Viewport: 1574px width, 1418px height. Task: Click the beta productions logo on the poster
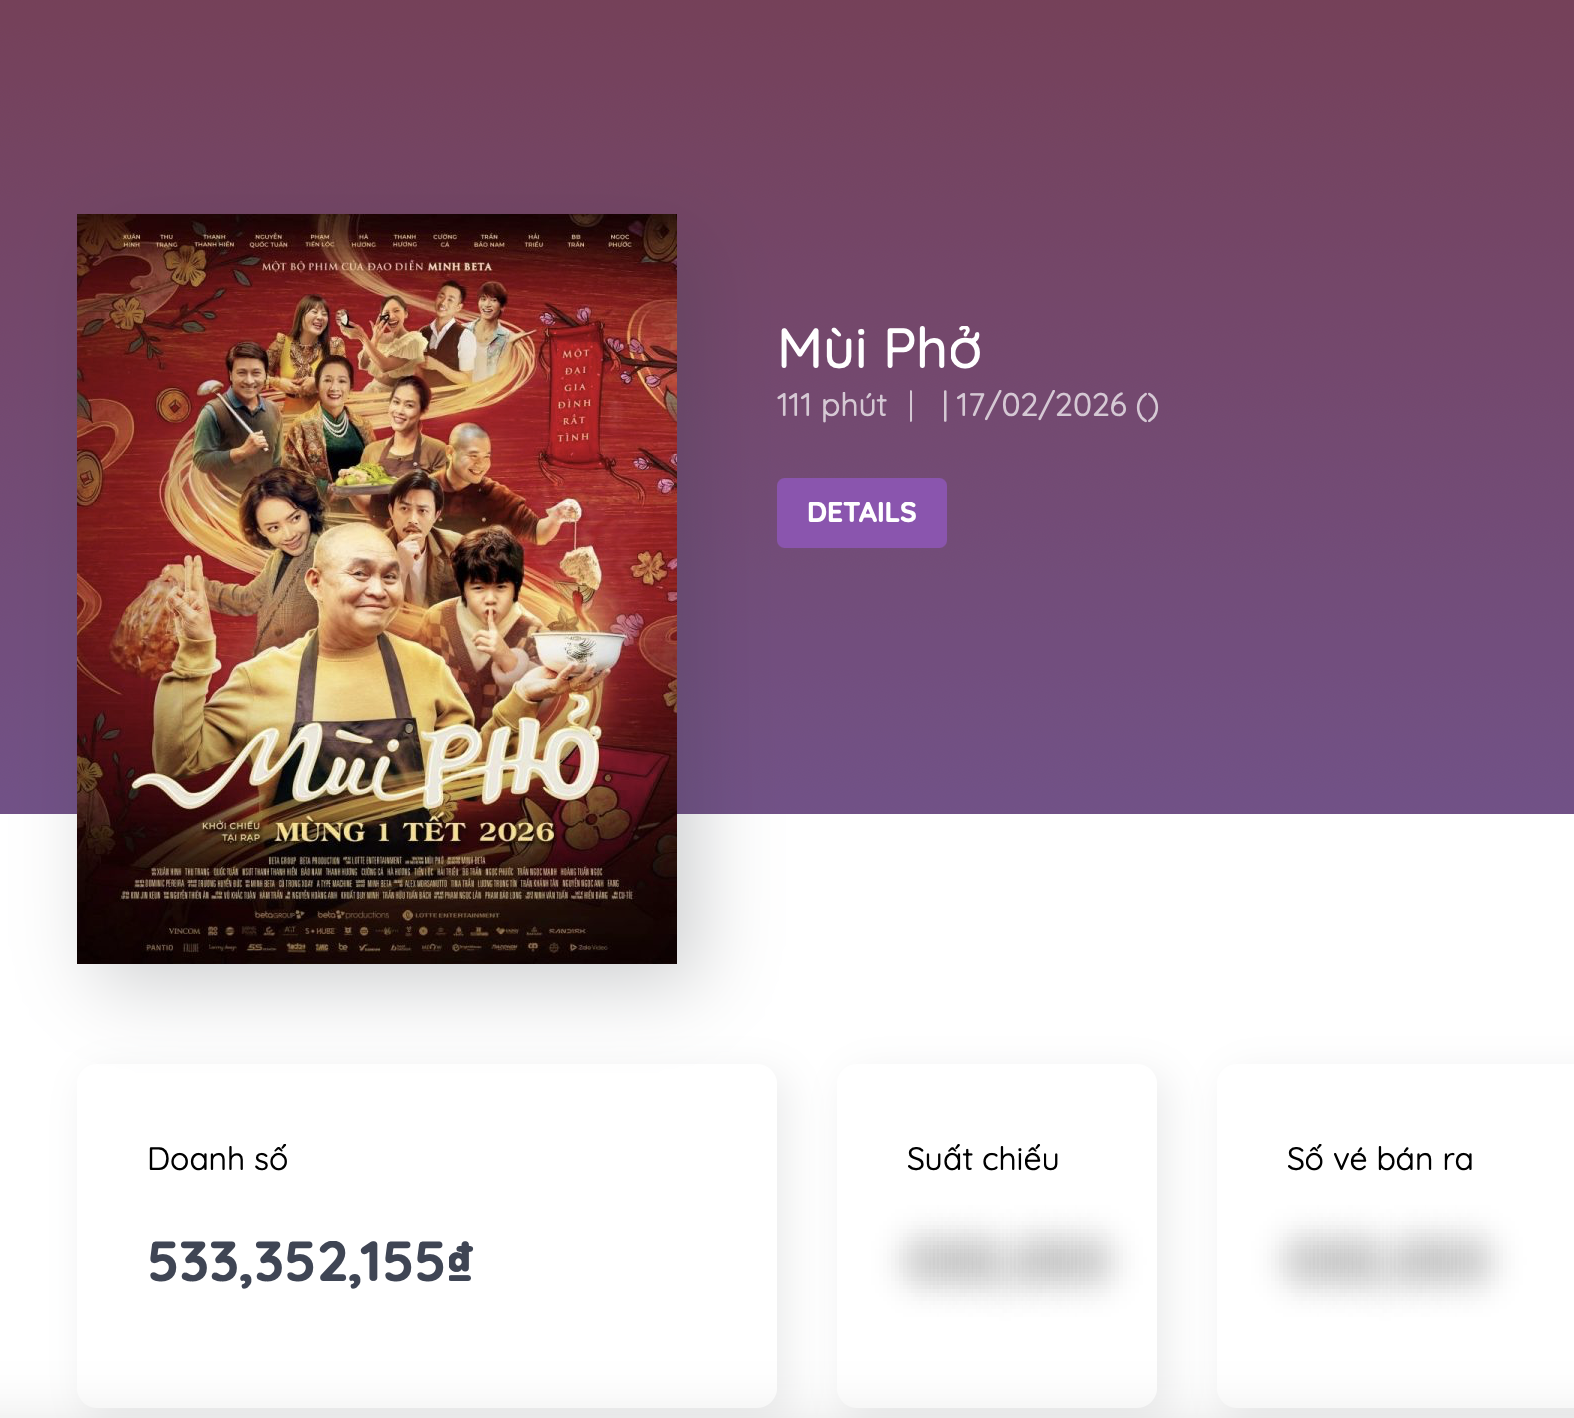point(353,914)
